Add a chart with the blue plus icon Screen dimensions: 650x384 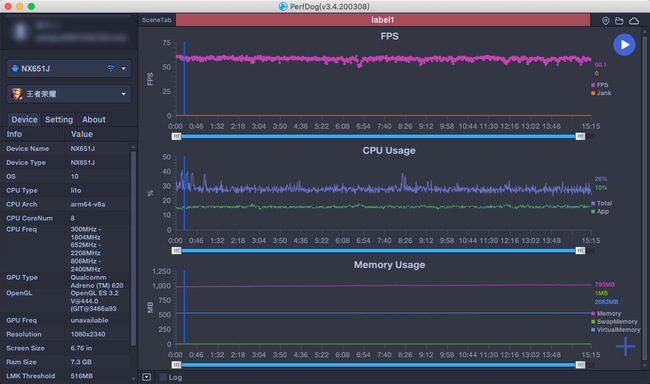625,346
